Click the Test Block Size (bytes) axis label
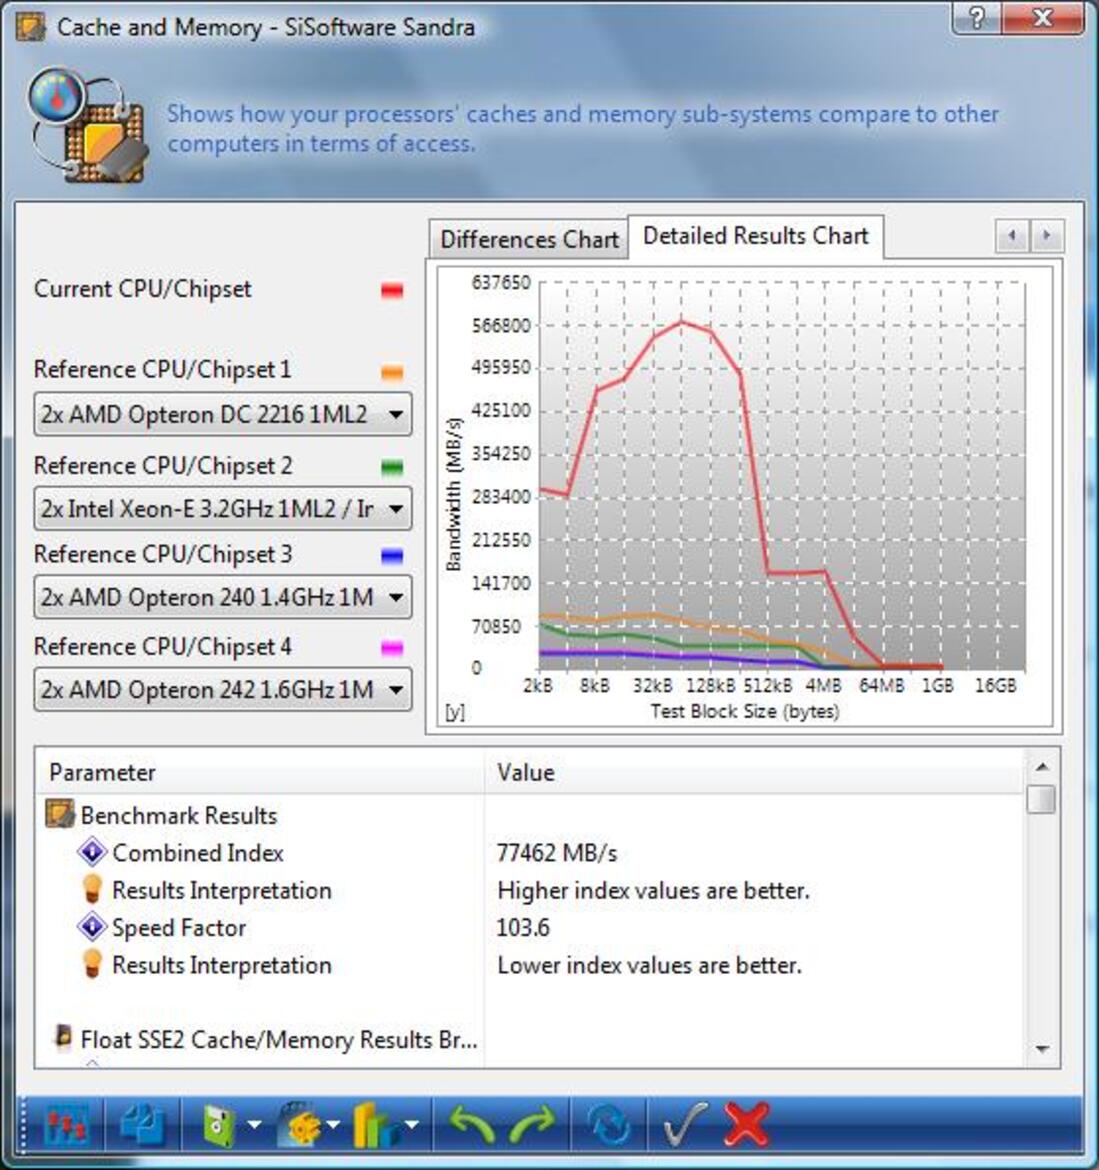The image size is (1099, 1170). (745, 711)
